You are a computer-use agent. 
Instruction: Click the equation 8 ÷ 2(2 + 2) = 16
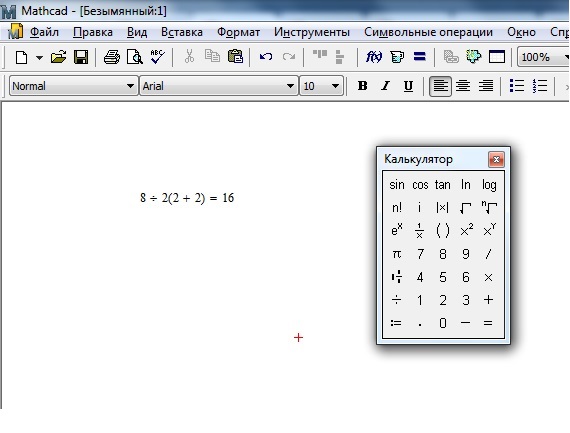pos(187,198)
